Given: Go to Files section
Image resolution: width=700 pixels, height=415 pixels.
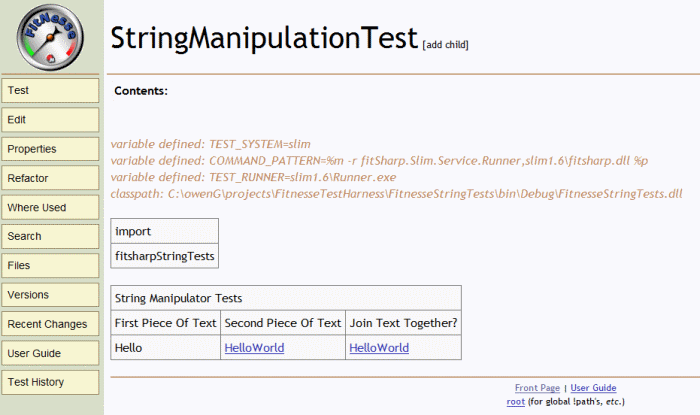Looking at the screenshot, I should pos(50,266).
